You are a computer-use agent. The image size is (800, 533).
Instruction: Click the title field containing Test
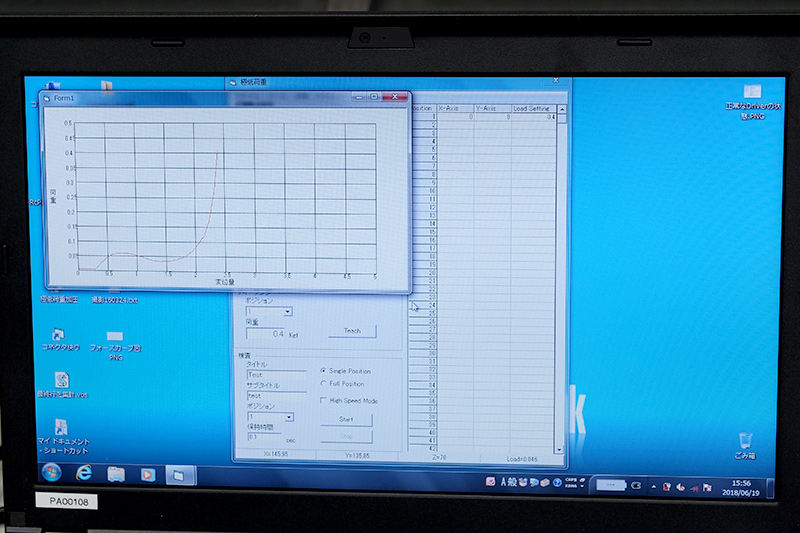pos(276,375)
